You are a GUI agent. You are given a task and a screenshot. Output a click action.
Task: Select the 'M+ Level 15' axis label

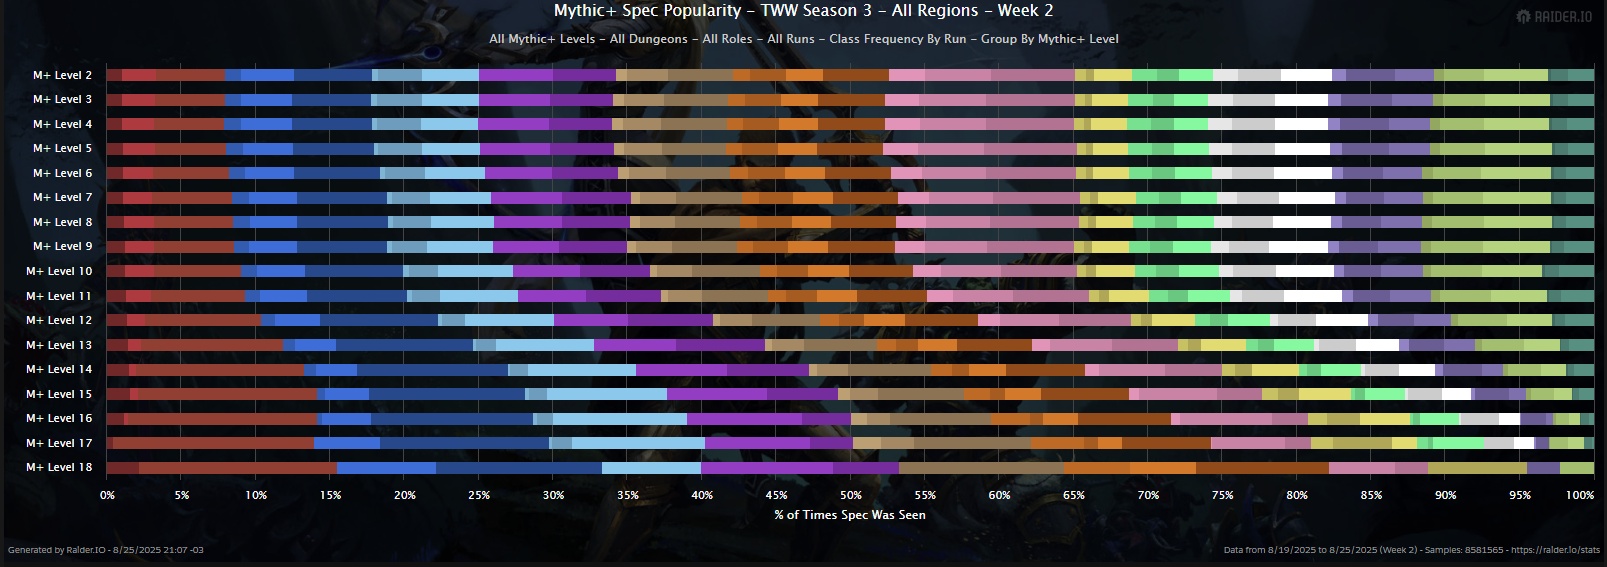(59, 394)
